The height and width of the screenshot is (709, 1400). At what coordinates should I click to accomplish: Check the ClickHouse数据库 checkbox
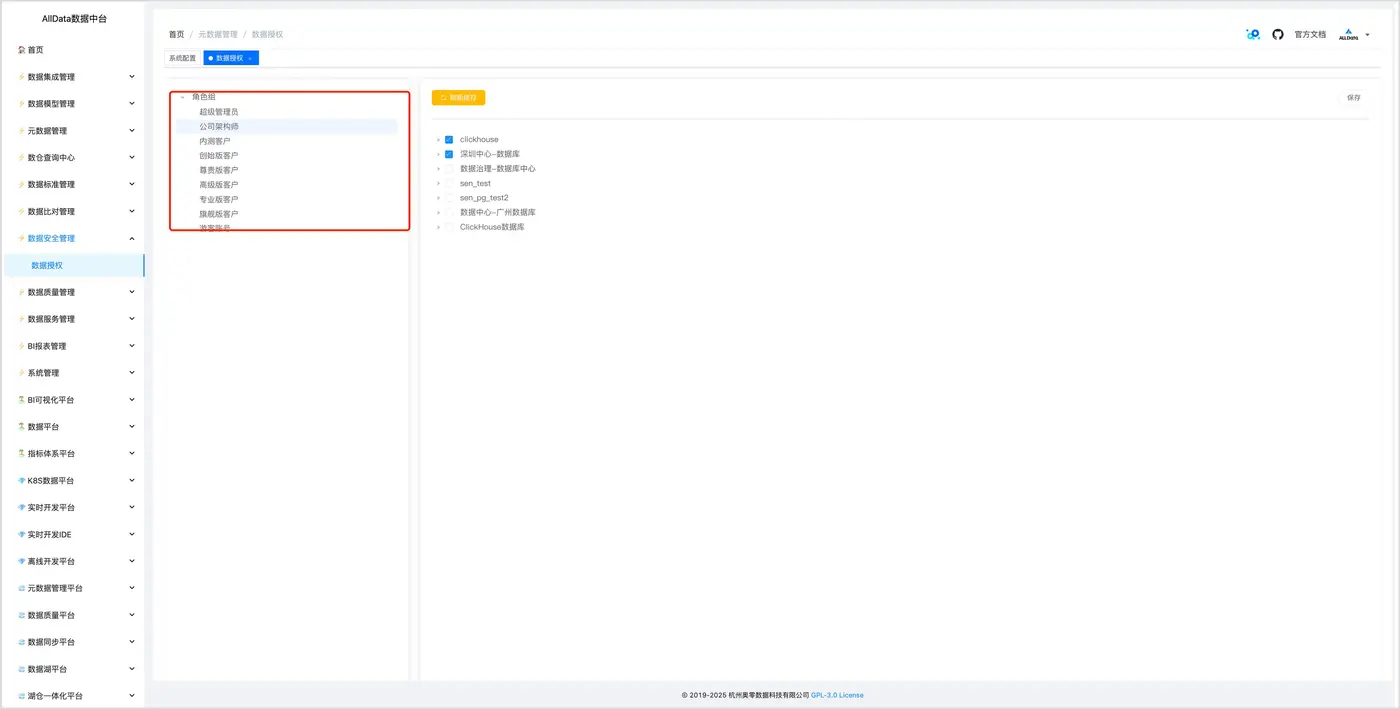pyautogui.click(x=449, y=227)
